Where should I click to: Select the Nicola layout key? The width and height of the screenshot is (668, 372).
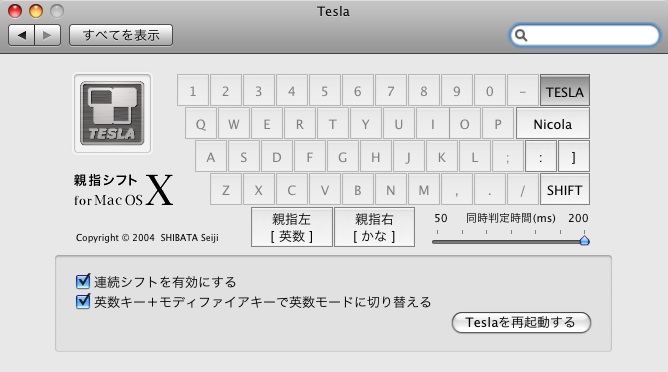pyautogui.click(x=553, y=124)
